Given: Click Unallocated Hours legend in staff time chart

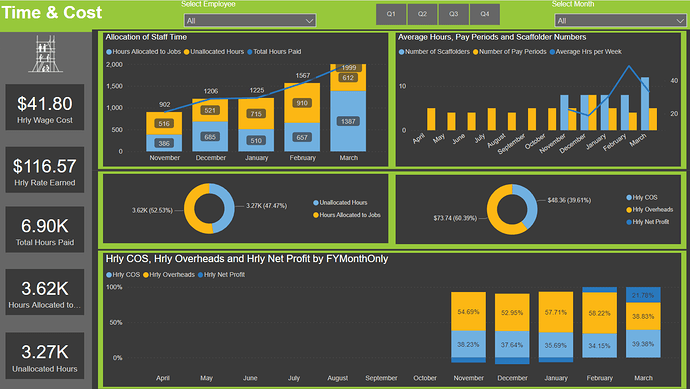Looking at the screenshot, I should coord(214,51).
